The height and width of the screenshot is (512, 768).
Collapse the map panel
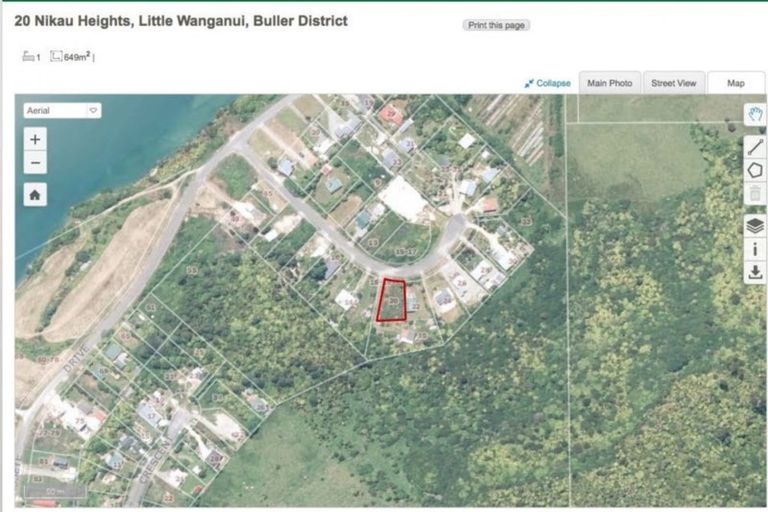coord(547,84)
